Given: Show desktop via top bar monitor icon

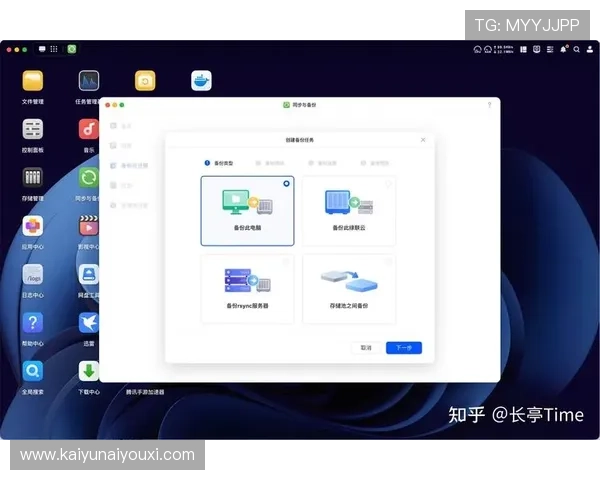Looking at the screenshot, I should (x=42, y=49).
